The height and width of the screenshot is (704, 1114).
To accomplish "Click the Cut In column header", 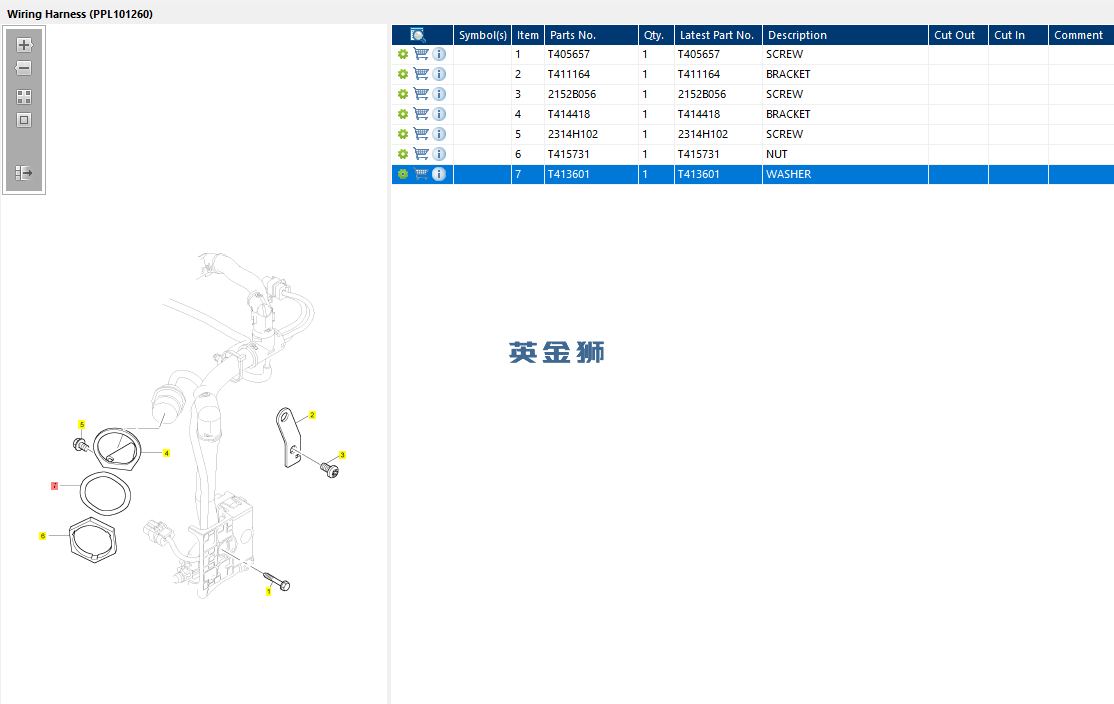I will pos(1018,35).
